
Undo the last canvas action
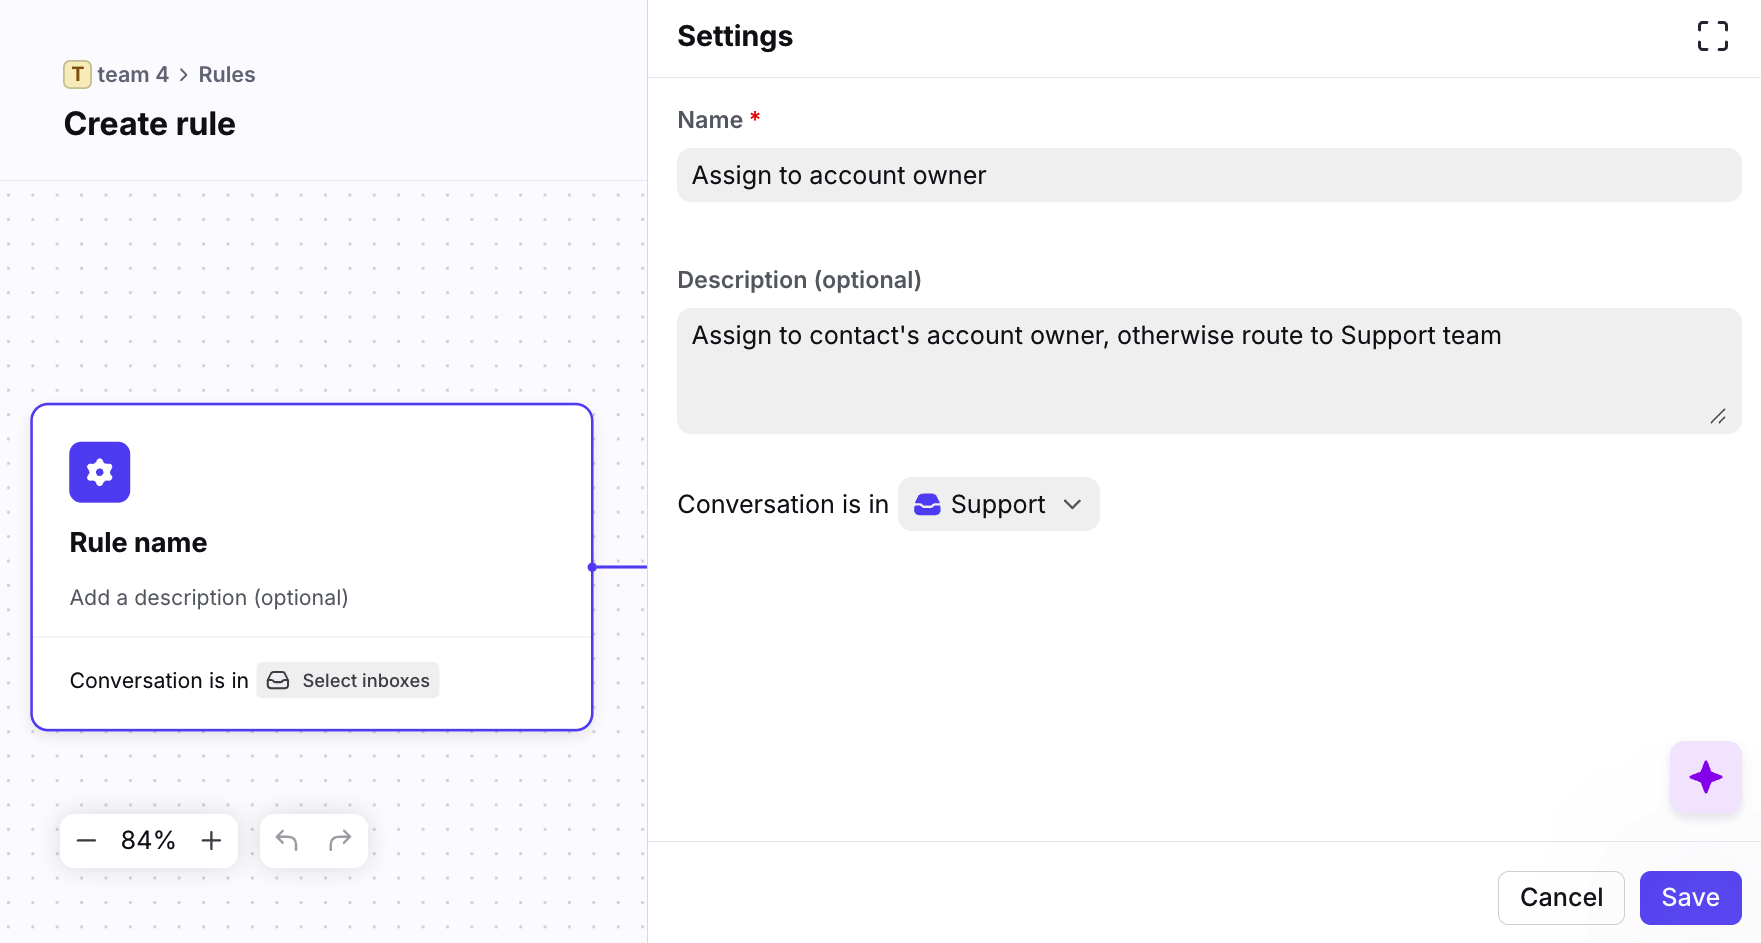(287, 840)
